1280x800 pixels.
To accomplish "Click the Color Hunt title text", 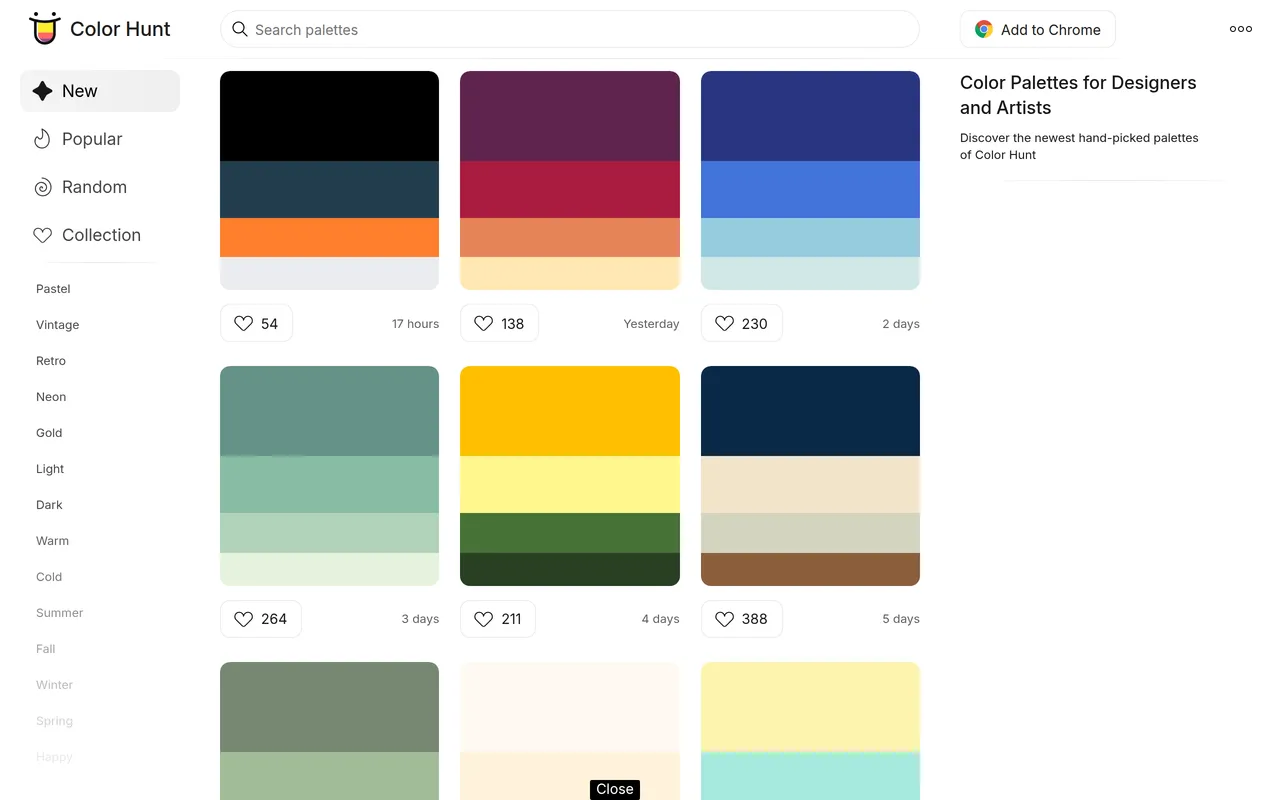I will [120, 29].
